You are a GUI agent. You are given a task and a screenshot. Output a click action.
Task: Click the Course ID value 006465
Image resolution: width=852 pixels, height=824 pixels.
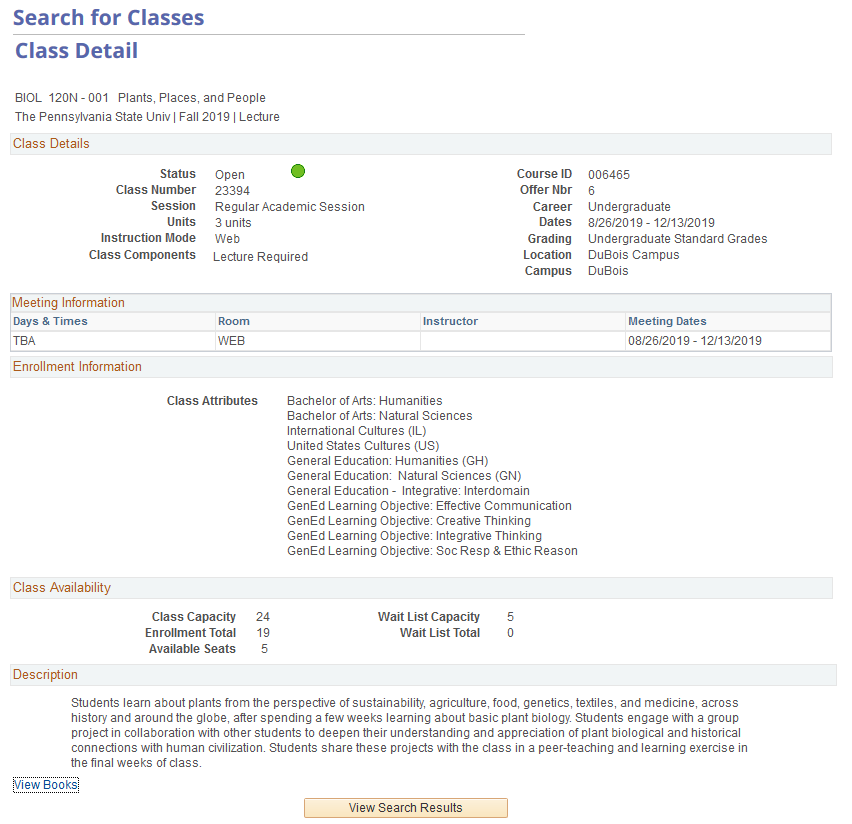click(x=609, y=173)
